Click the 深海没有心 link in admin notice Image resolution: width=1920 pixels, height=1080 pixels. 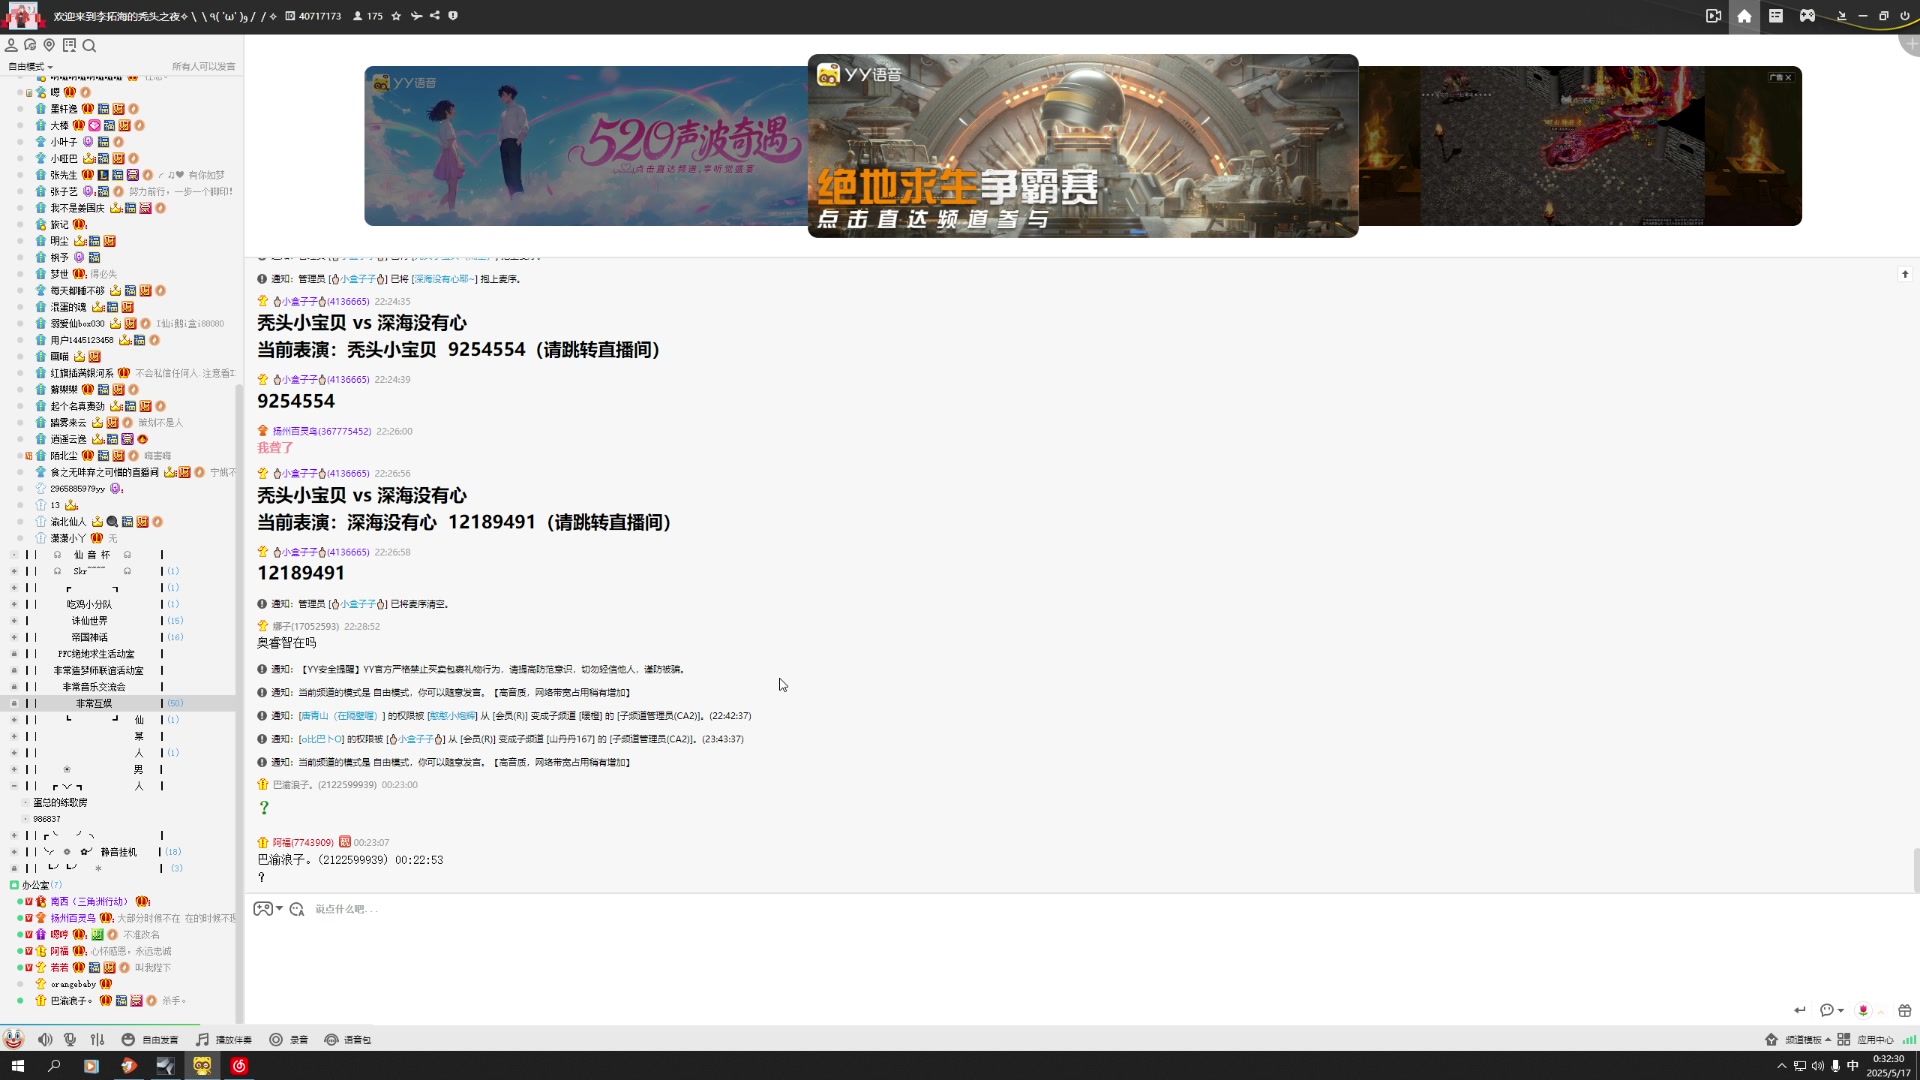pos(445,279)
